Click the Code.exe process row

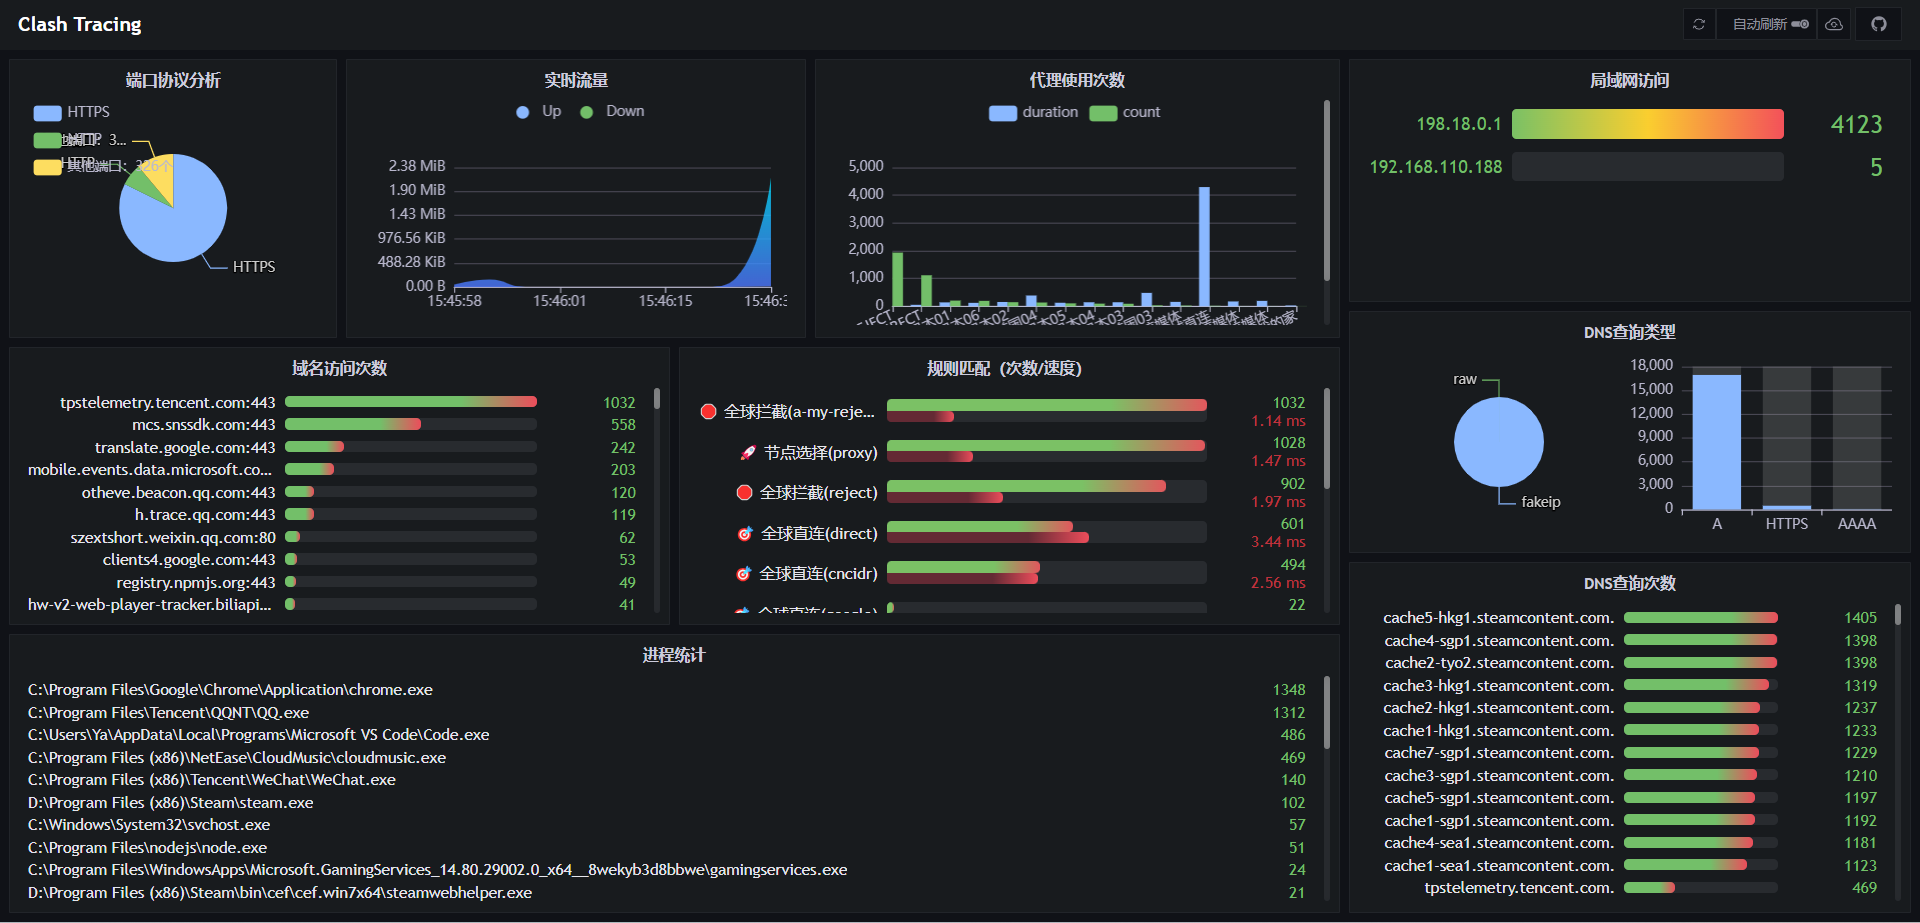point(667,735)
